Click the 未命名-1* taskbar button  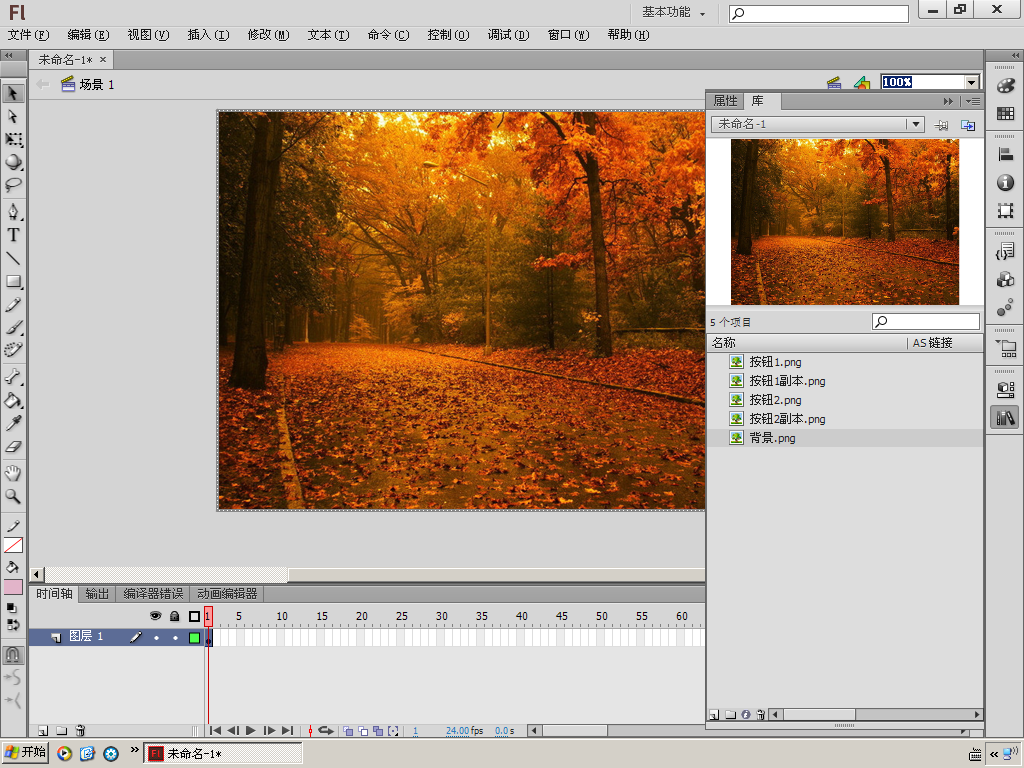223,753
